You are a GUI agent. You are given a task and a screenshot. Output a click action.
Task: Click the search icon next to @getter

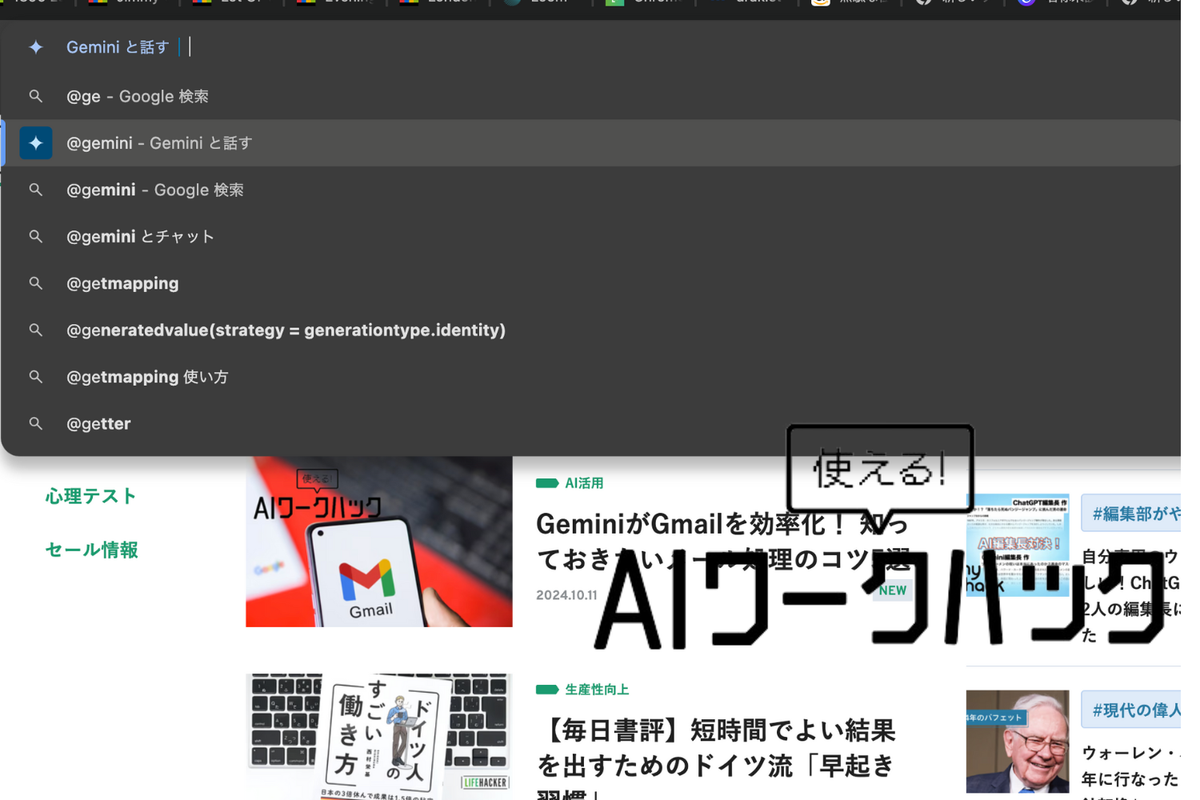click(36, 424)
